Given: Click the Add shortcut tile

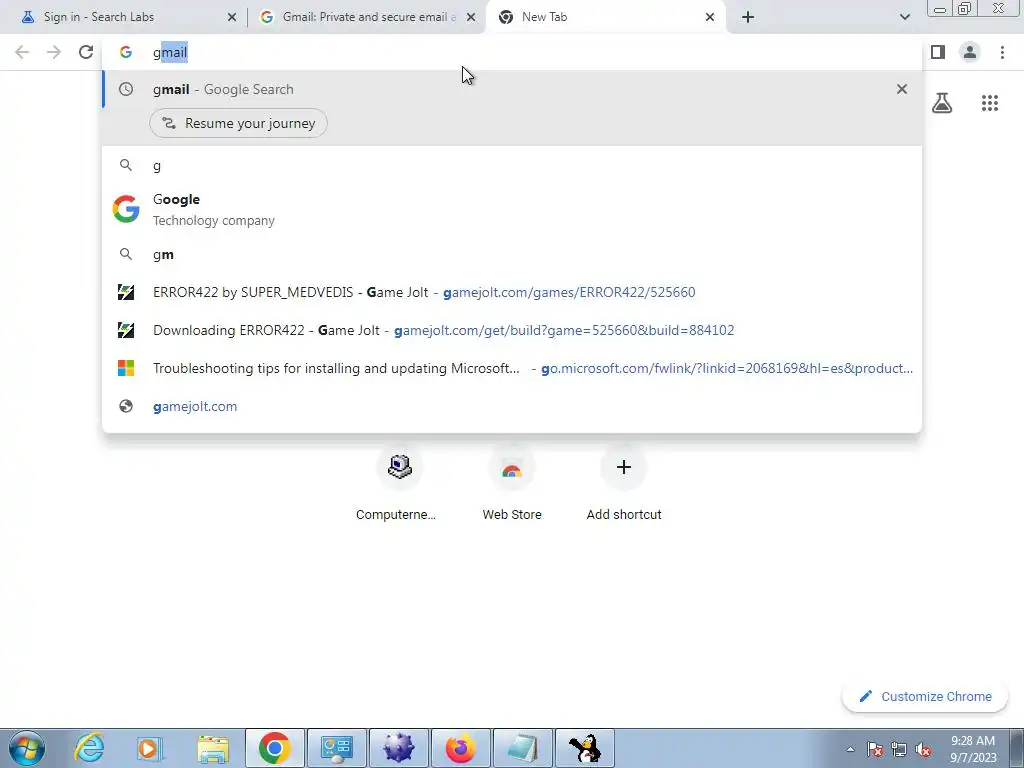Looking at the screenshot, I should coord(624,483).
